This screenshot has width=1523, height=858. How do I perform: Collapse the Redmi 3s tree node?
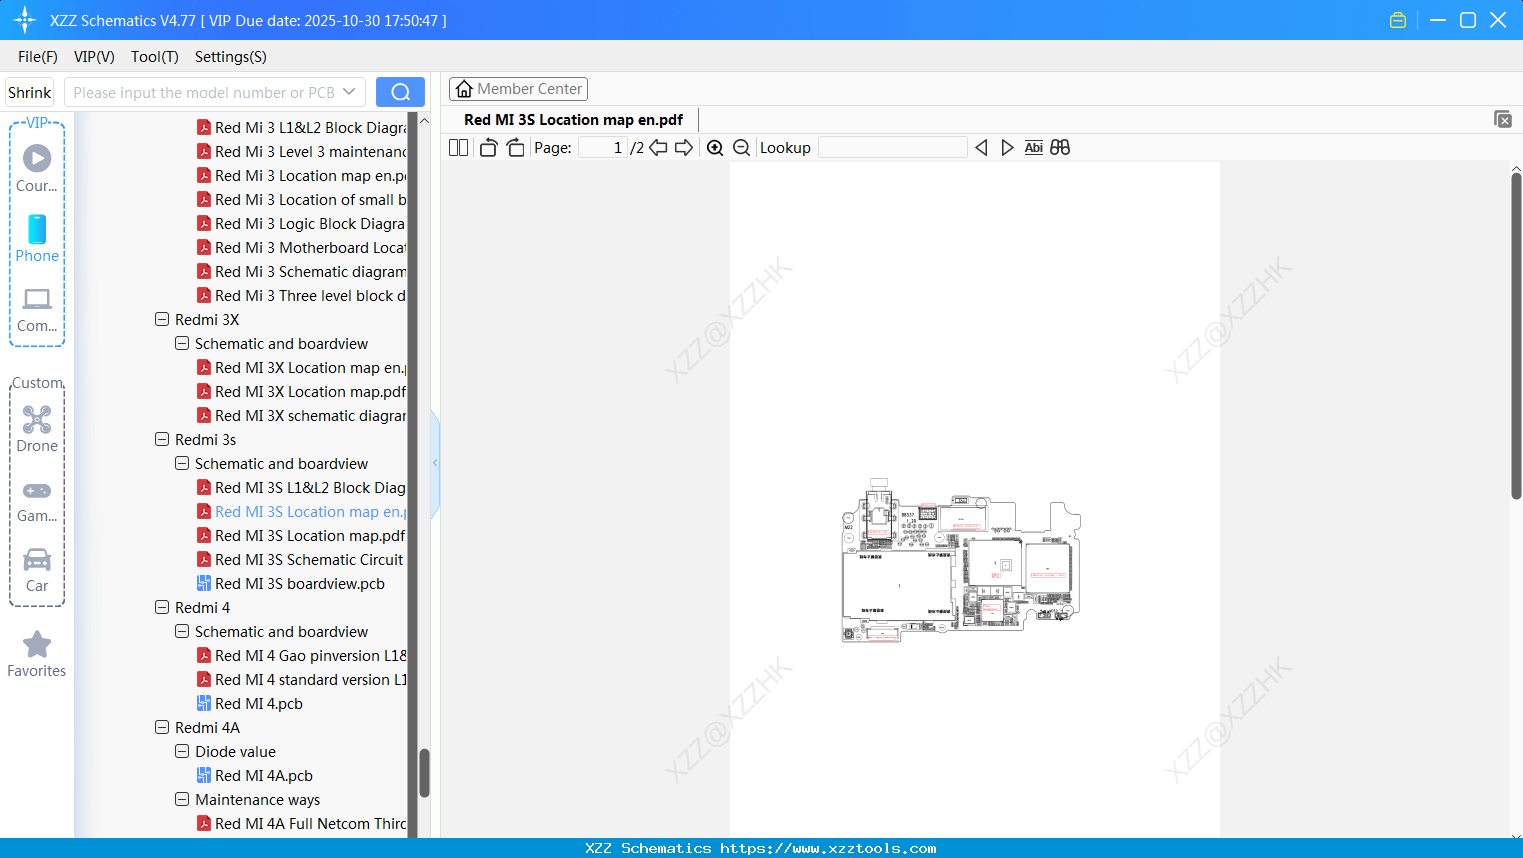[x=162, y=439]
